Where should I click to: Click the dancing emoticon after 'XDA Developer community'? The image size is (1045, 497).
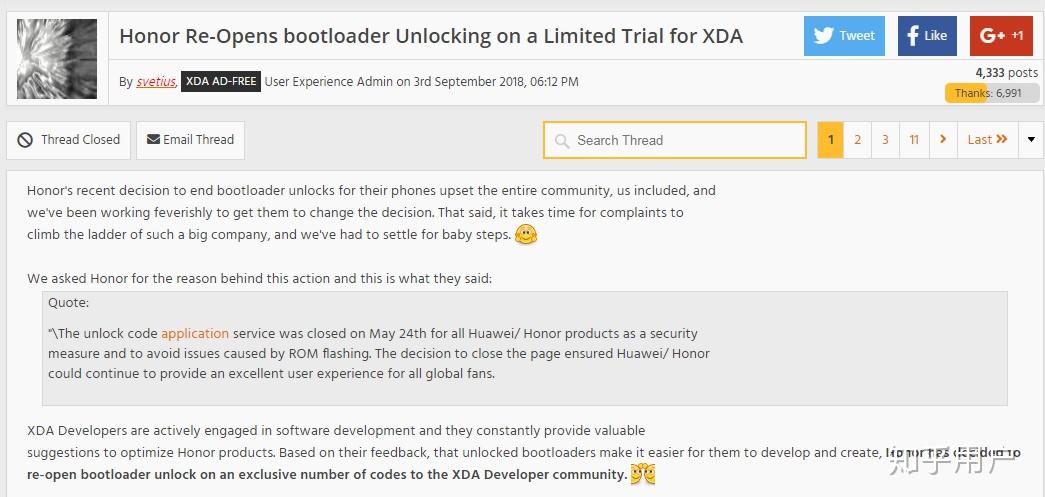642,474
